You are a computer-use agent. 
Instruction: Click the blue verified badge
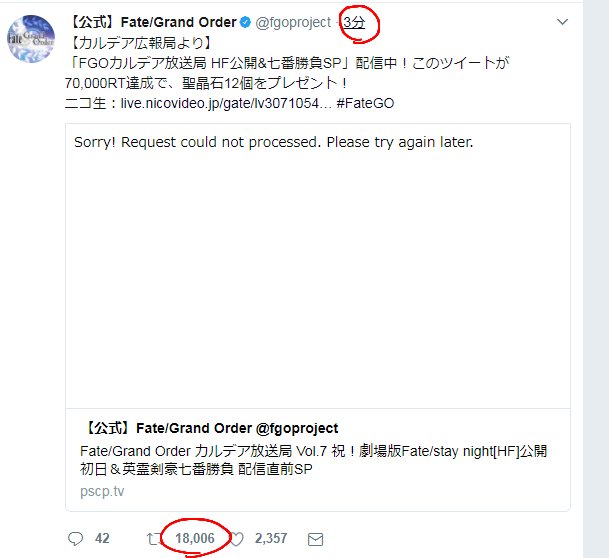pos(245,23)
